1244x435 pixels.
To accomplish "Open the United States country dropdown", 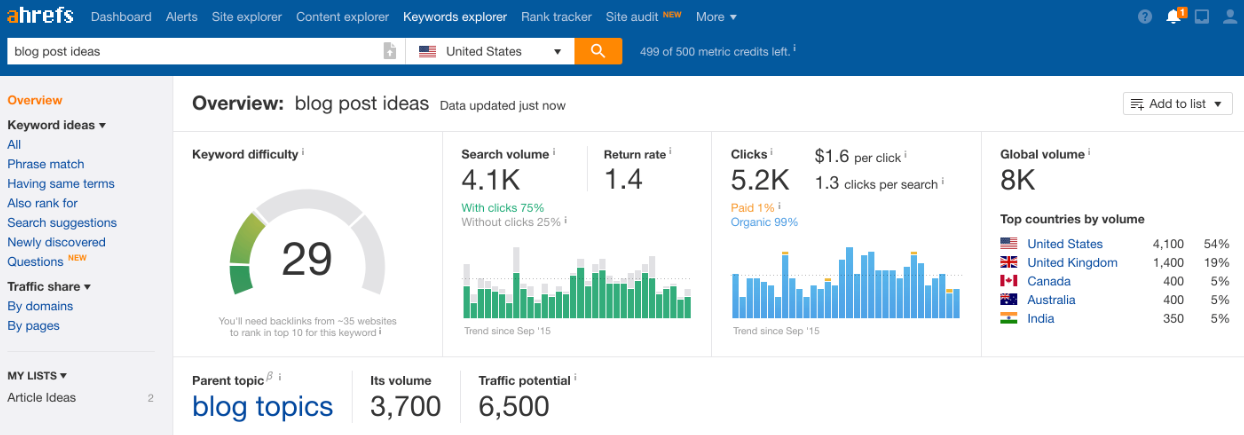I will tap(489, 51).
